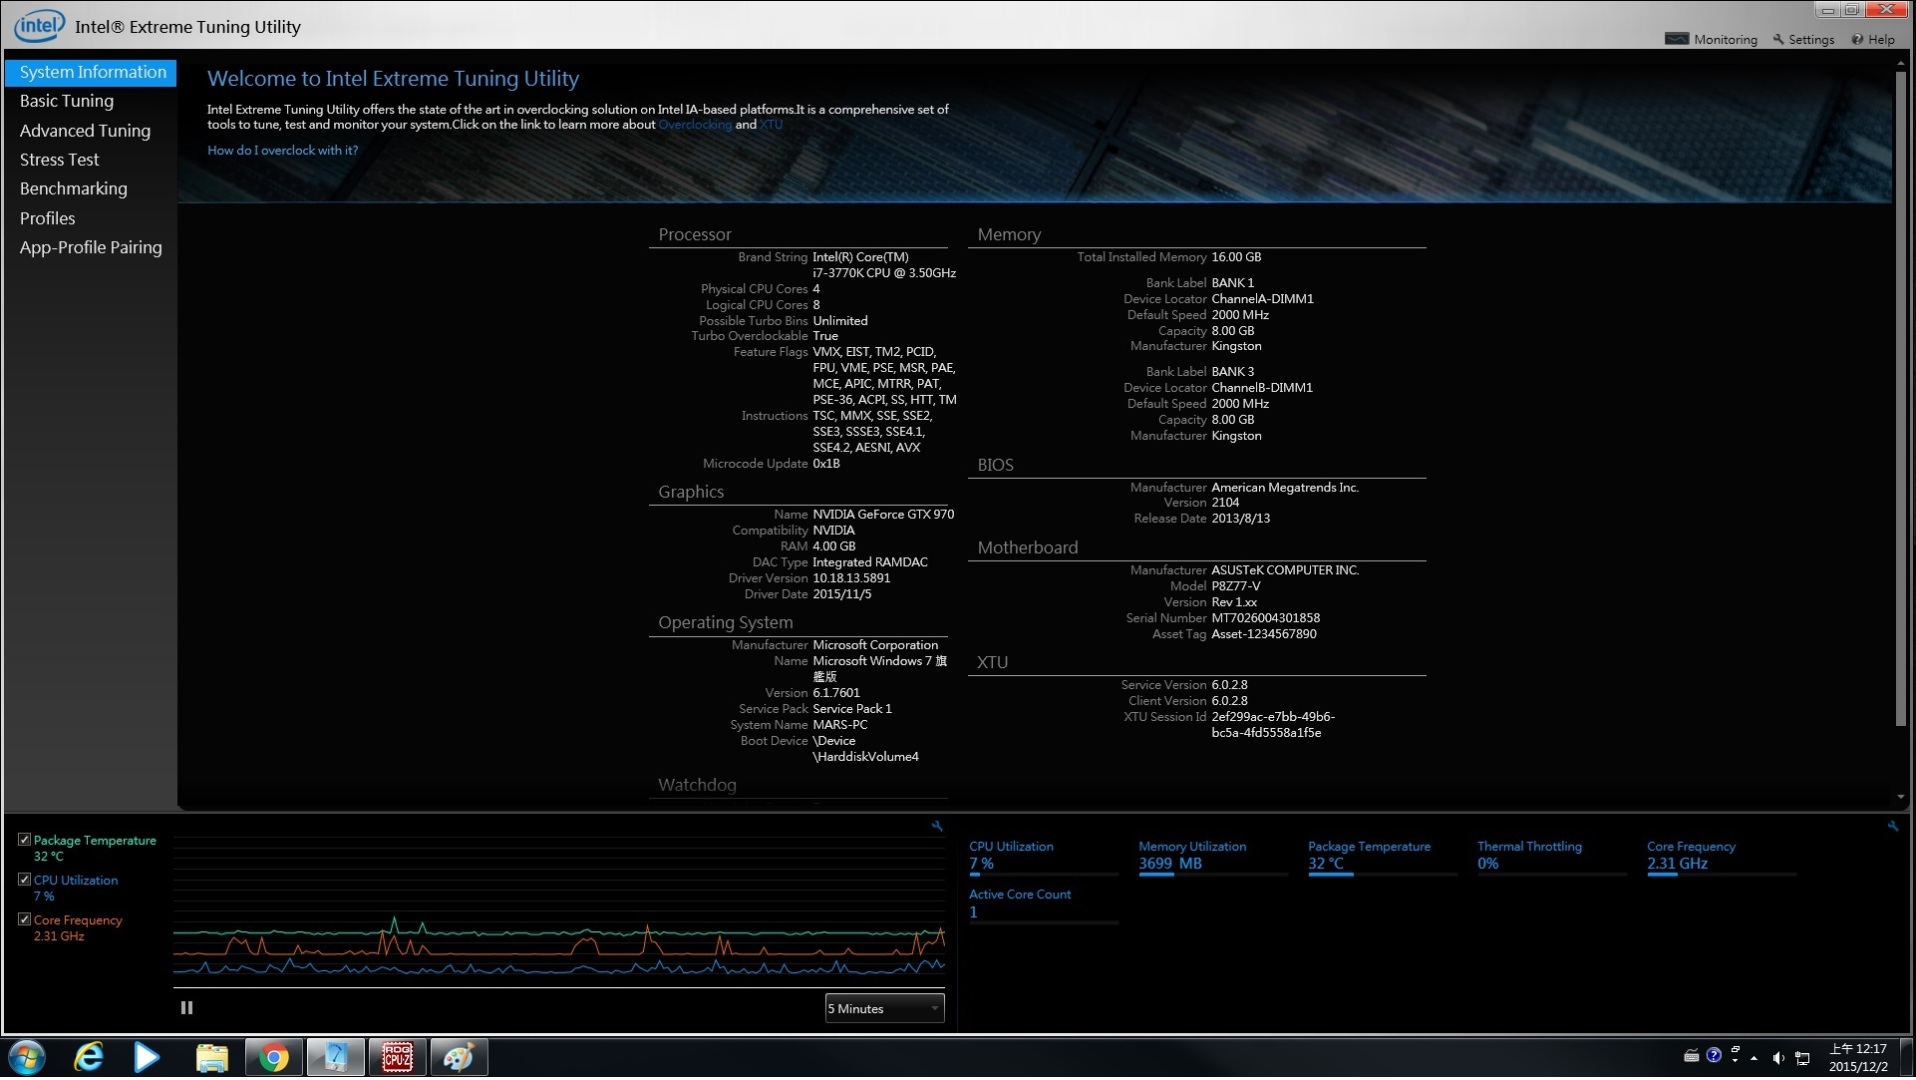The height and width of the screenshot is (1080, 1916).
Task: Open the Benchmarking section
Action: click(73, 189)
